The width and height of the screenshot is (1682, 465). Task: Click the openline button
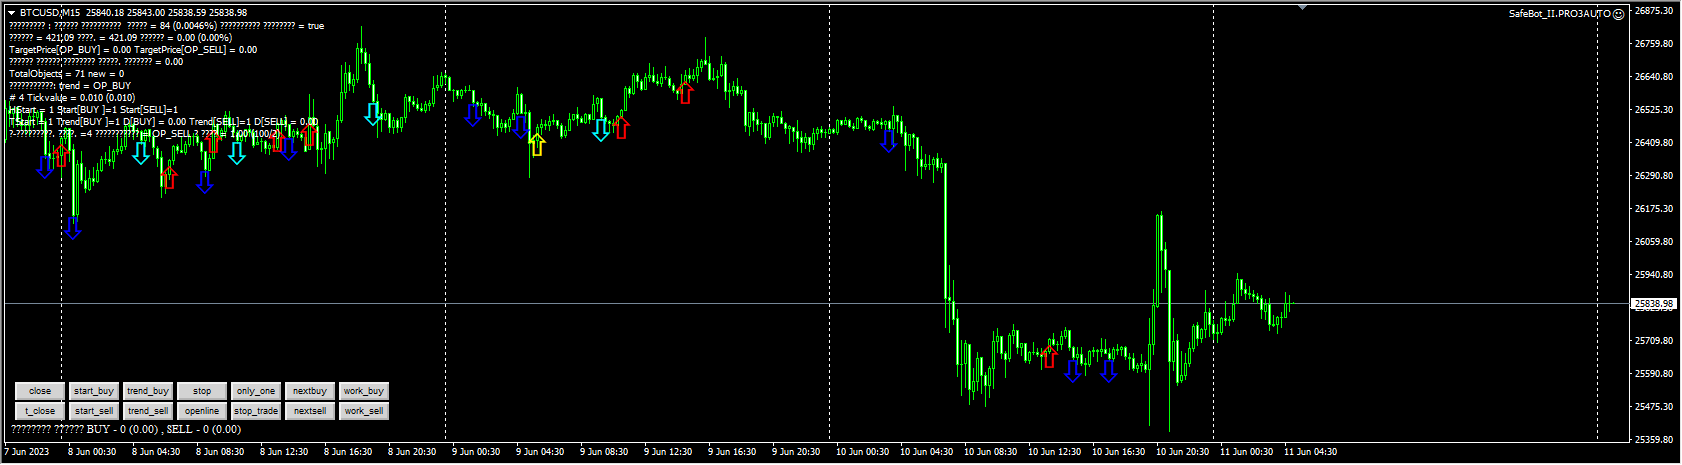click(x=202, y=411)
